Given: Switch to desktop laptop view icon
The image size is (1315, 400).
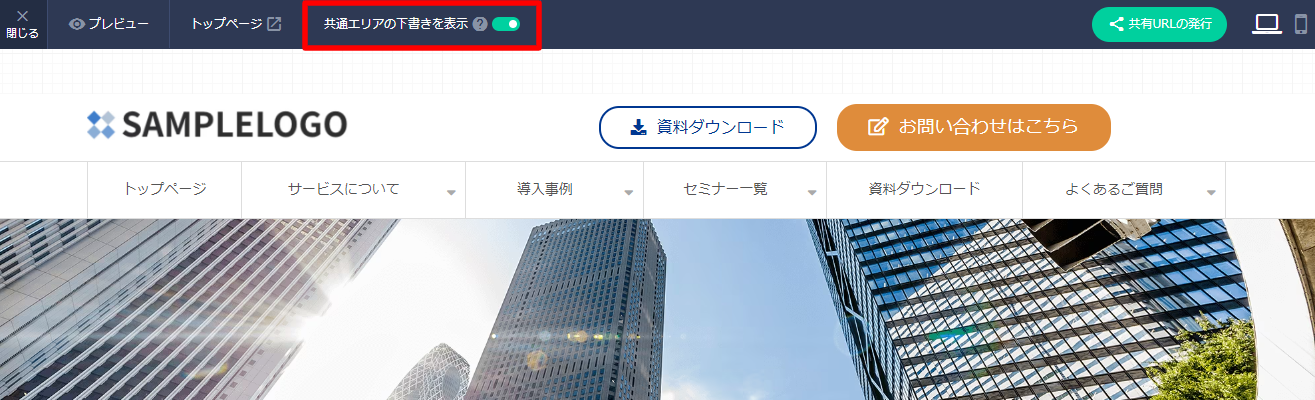Looking at the screenshot, I should coord(1267,24).
